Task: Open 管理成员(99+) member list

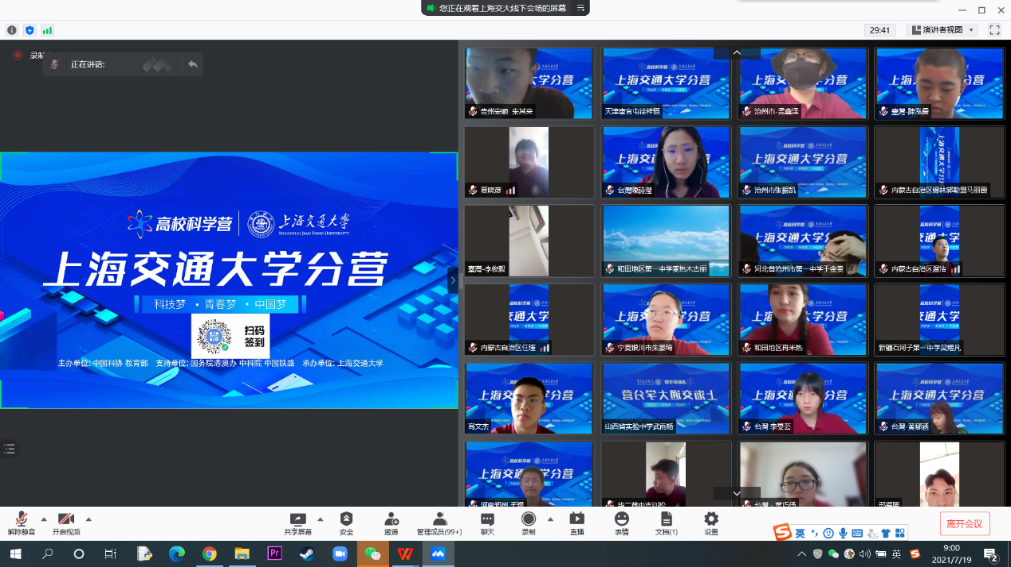Action: (x=440, y=523)
